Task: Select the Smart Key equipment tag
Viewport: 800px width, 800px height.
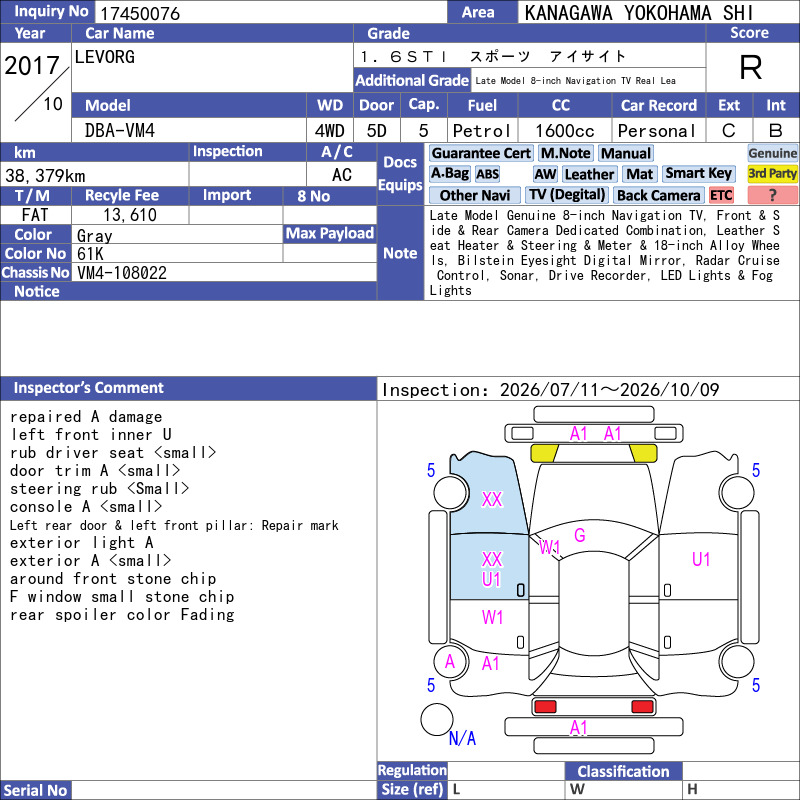Action: tap(698, 173)
